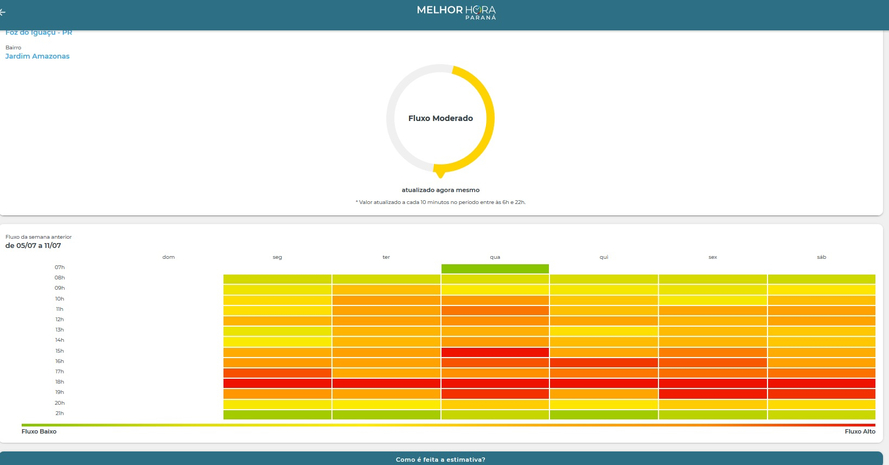Screen dimensions: 889x465
Task: Click the 'Fluxo Baixo' legend label
Action: (39, 432)
